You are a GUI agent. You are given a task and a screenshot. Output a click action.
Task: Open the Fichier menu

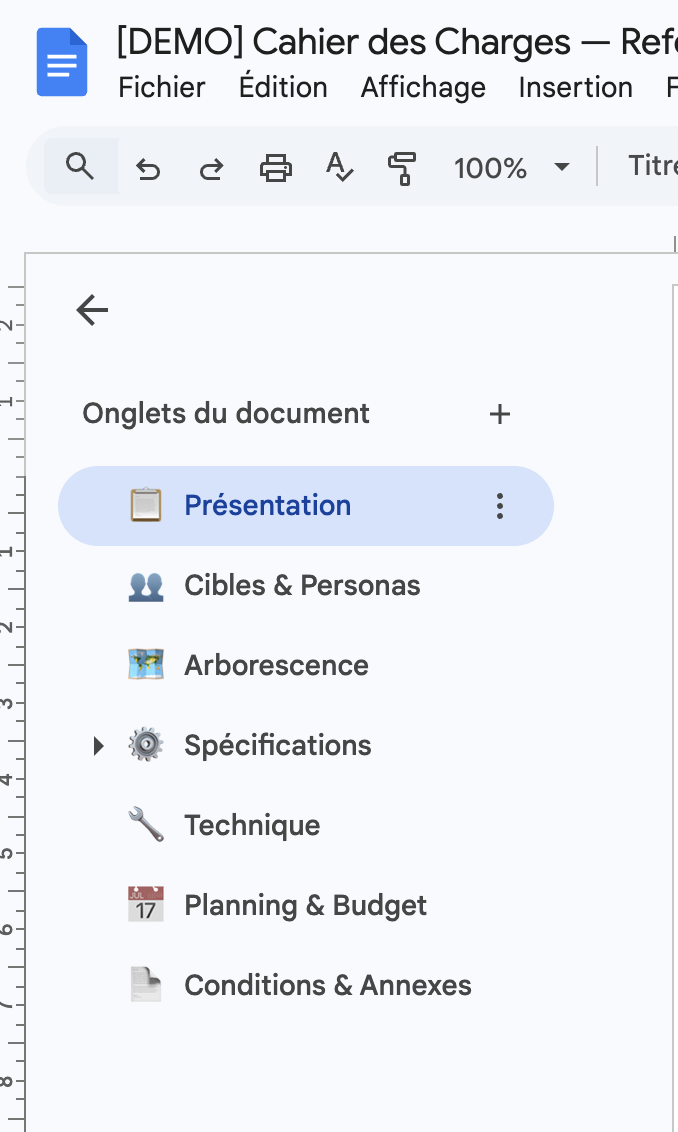pos(162,88)
